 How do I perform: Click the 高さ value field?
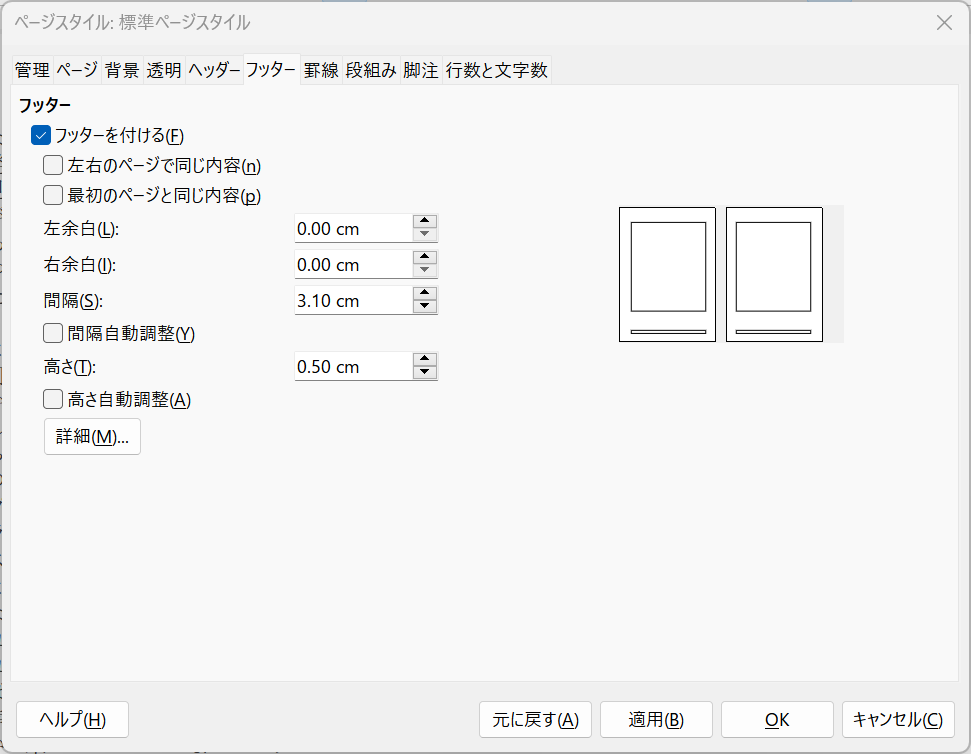353,366
